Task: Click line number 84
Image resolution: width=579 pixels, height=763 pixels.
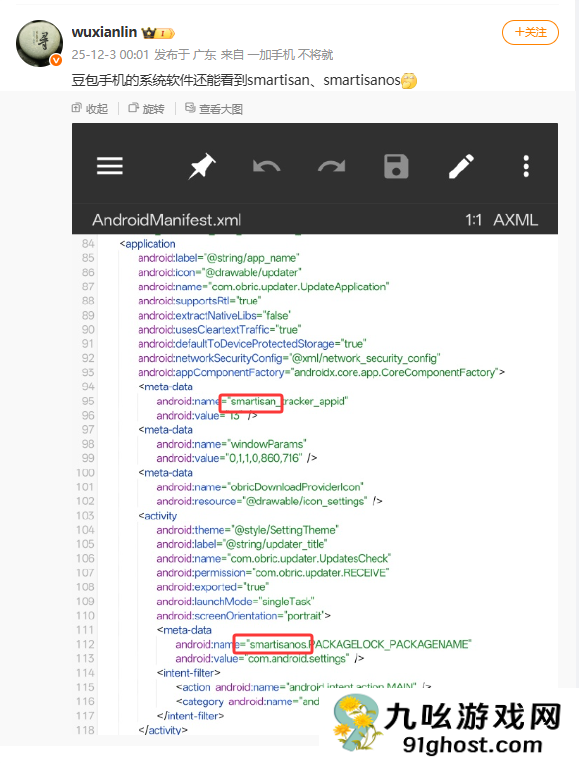Action: tap(88, 243)
